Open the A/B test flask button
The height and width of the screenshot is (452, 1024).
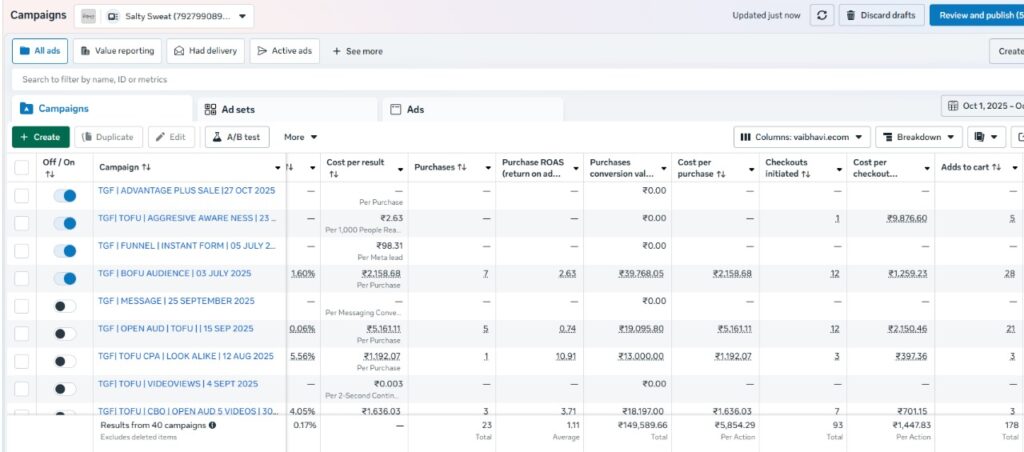(236, 137)
